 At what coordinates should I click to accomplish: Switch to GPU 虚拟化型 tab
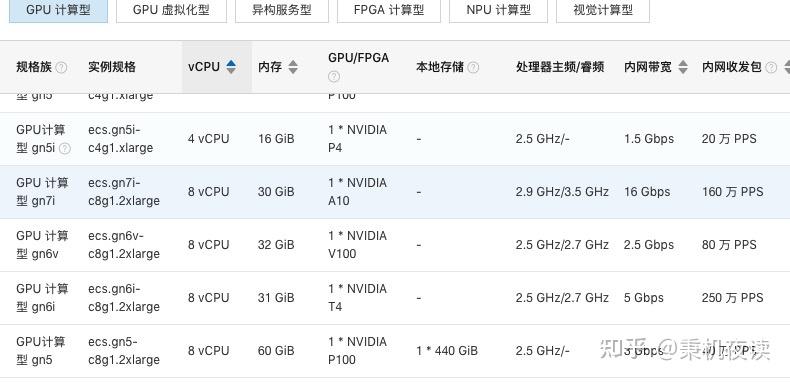[x=171, y=10]
